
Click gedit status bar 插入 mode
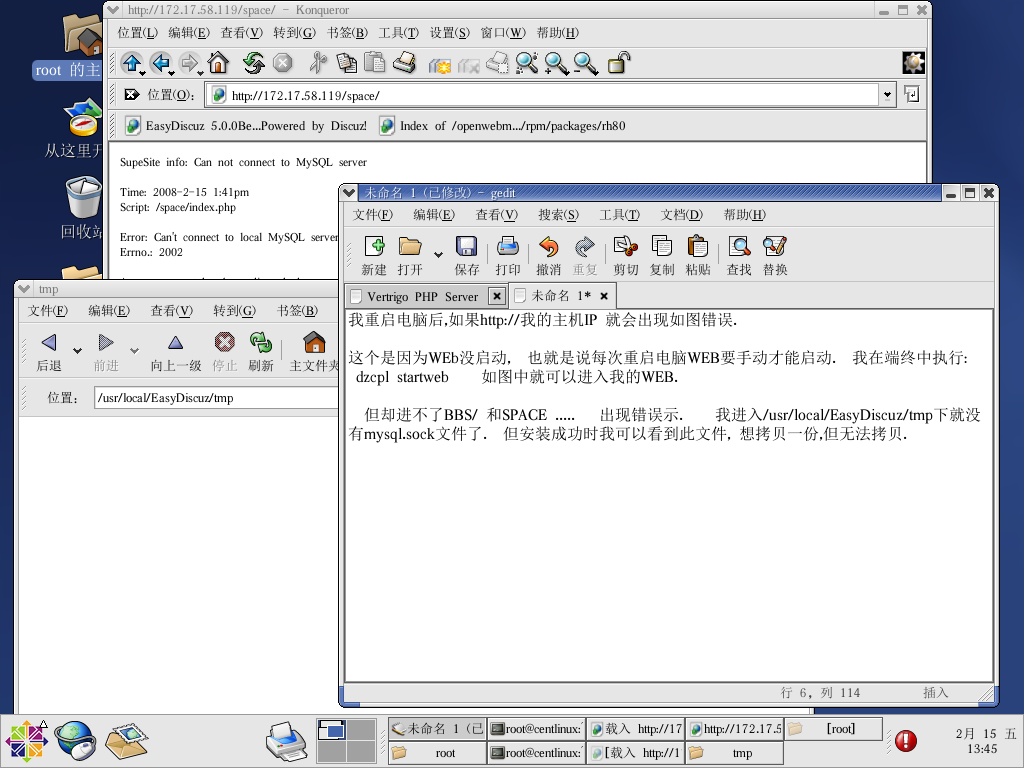coord(935,693)
